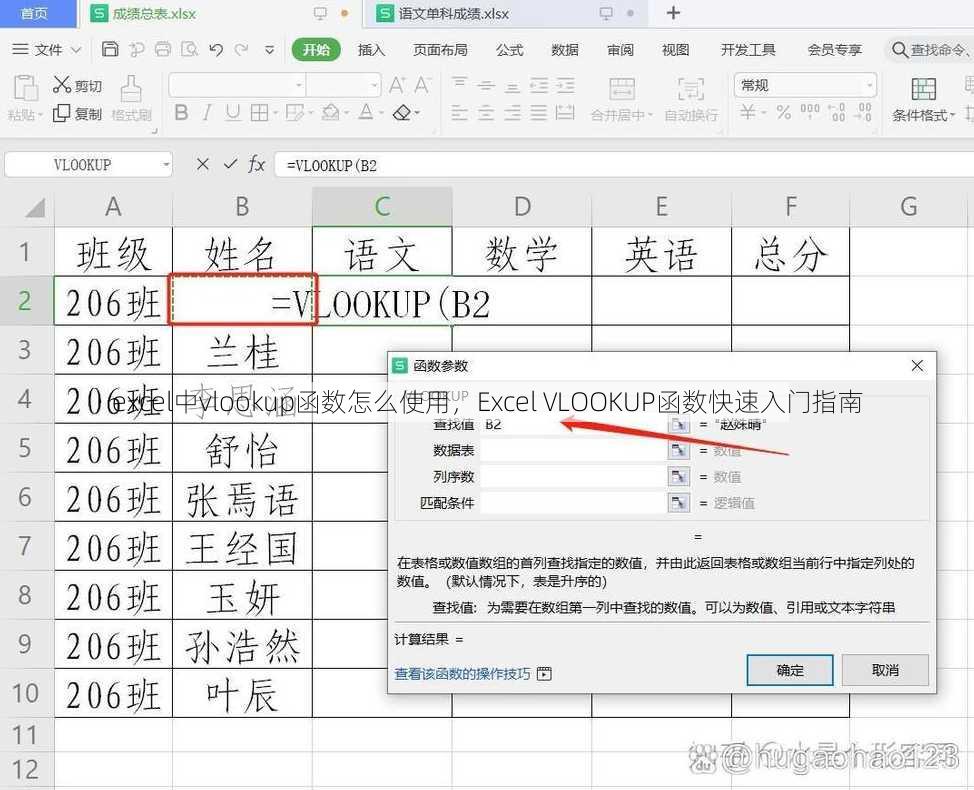The width and height of the screenshot is (974, 790).
Task: Decrease font size with the A- icon
Action: 422,84
